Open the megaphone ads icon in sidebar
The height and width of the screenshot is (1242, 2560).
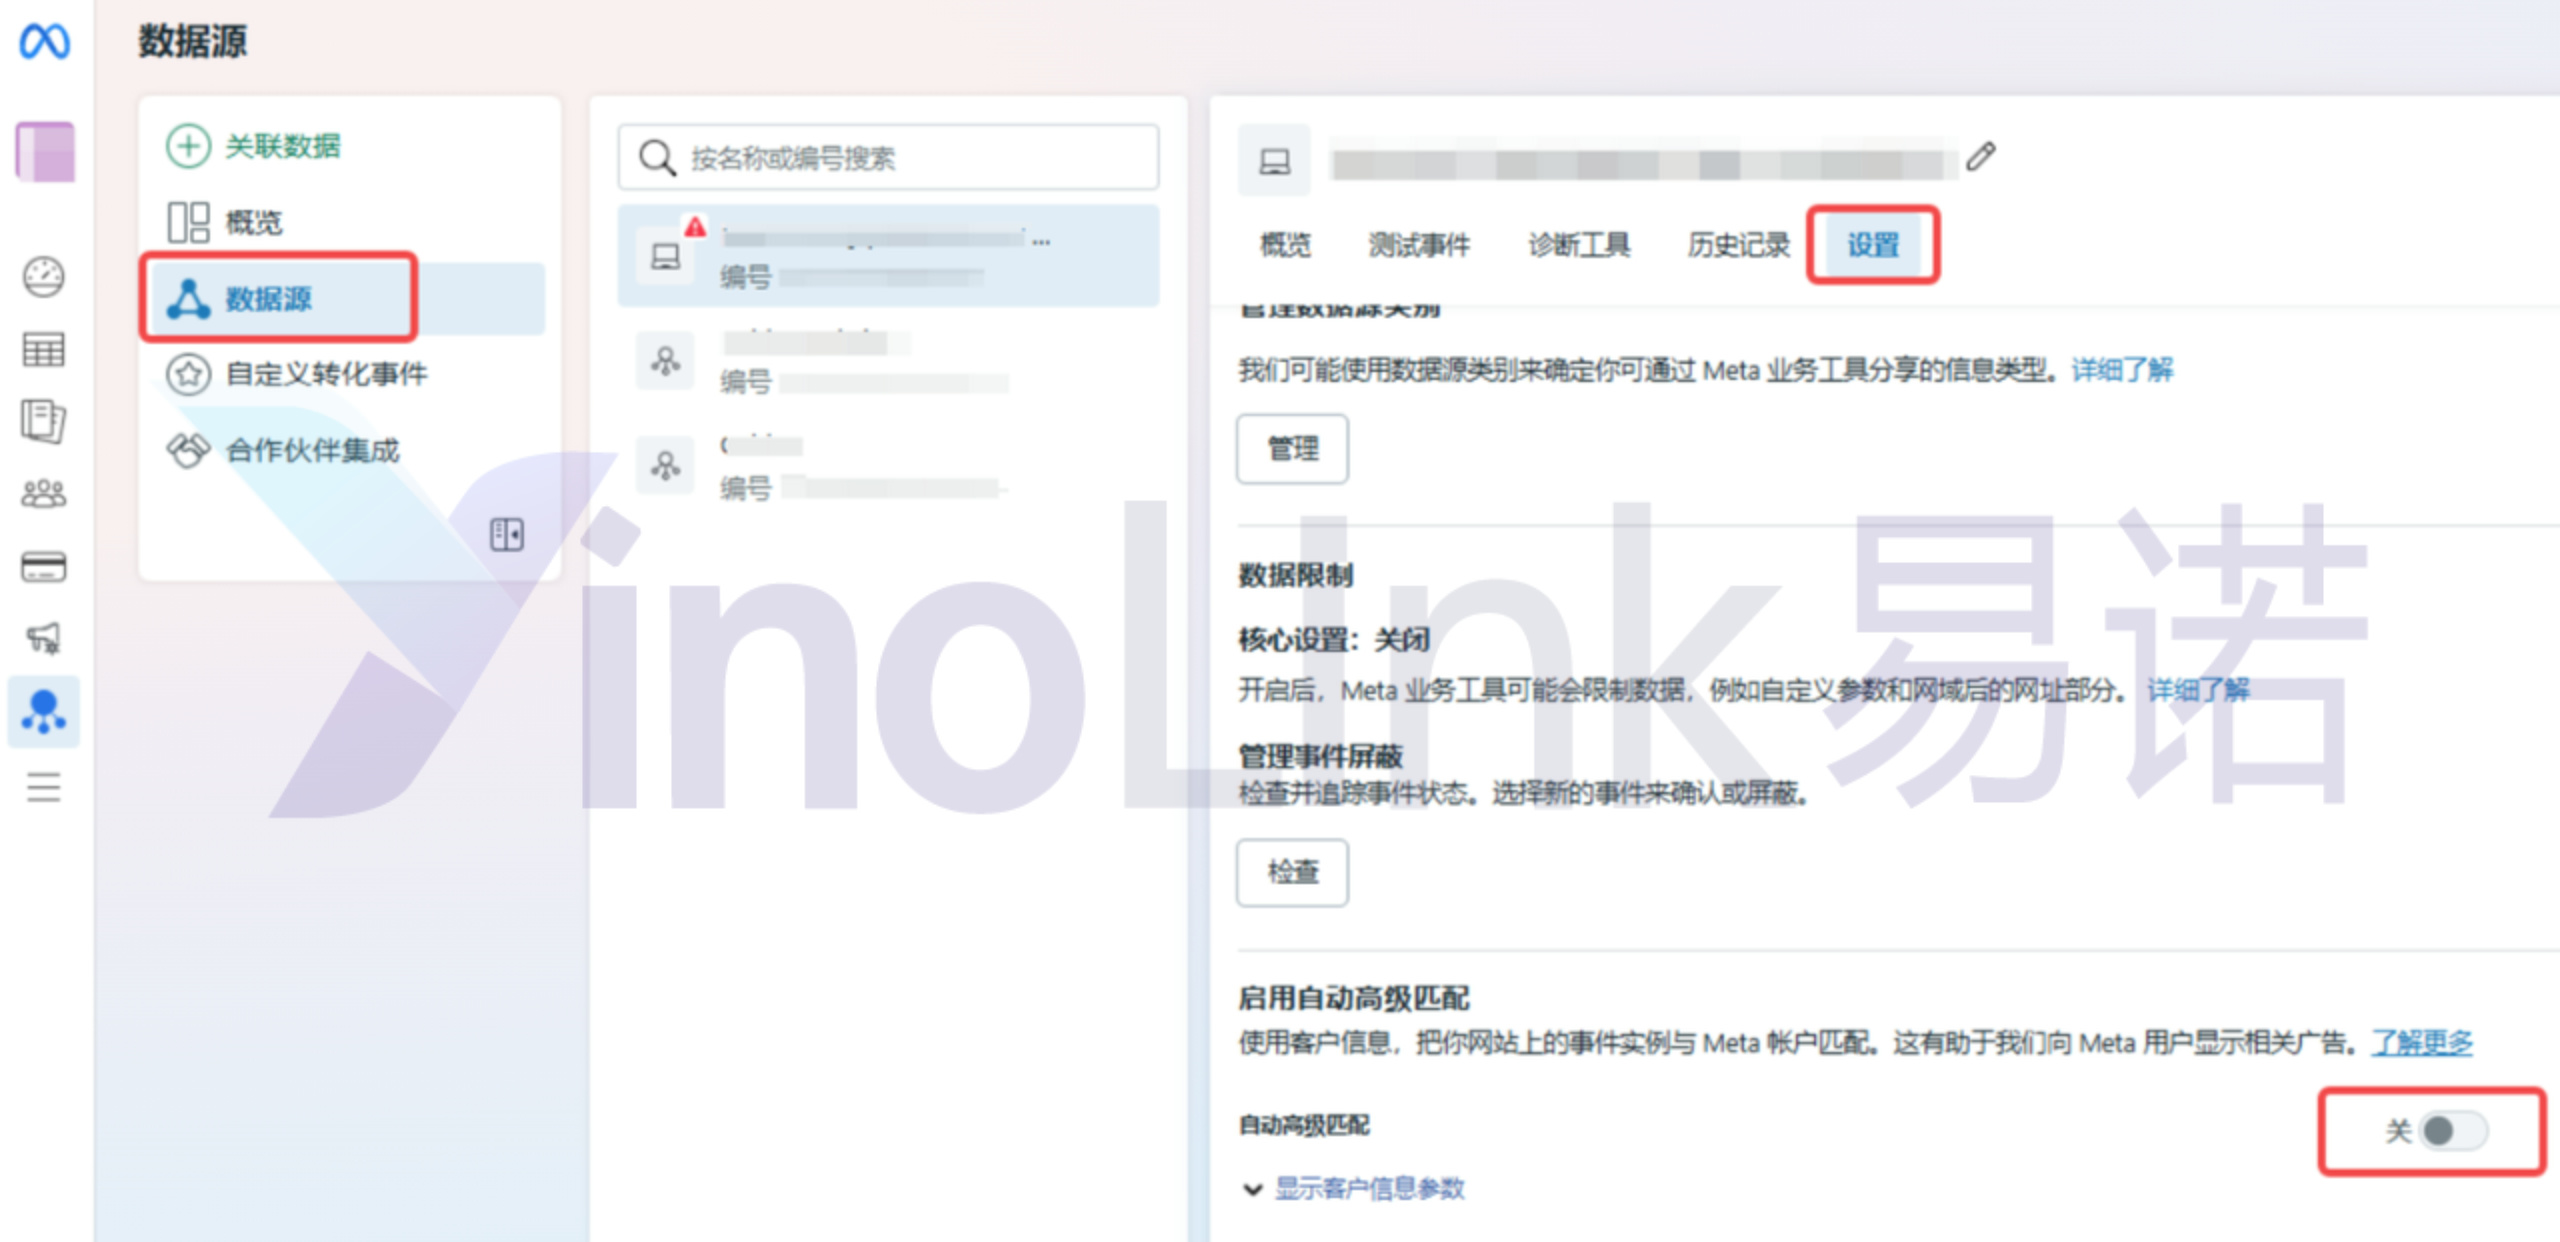(x=44, y=638)
